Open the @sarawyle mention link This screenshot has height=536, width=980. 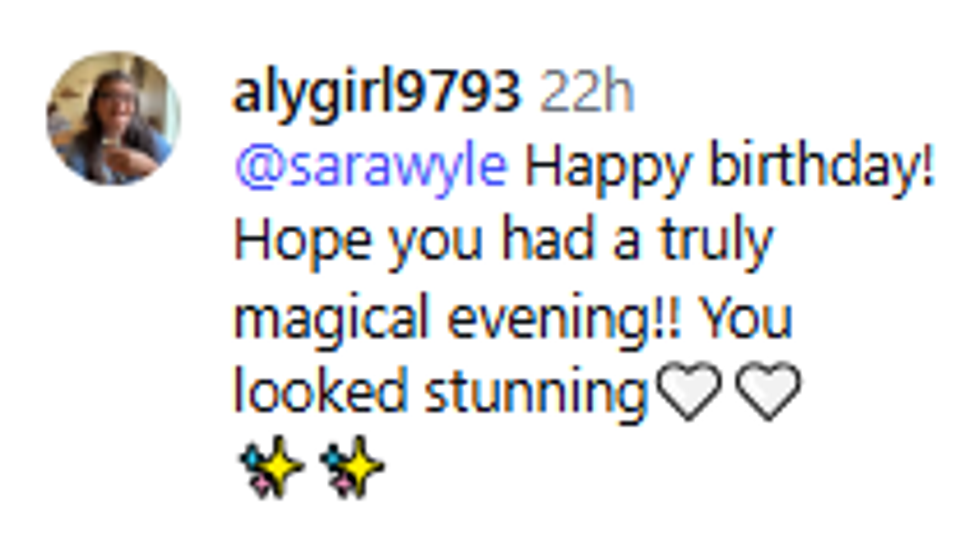pyautogui.click(x=370, y=168)
